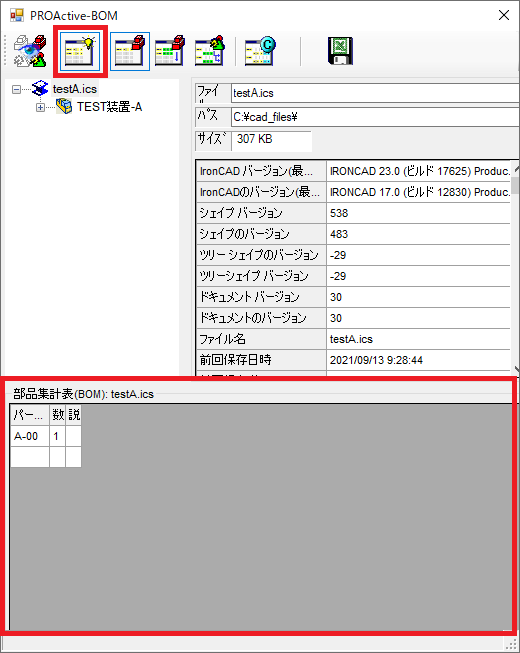Select the IRONCAD 17.0 version value
Viewport: 520px width, 653px height.
[418, 192]
